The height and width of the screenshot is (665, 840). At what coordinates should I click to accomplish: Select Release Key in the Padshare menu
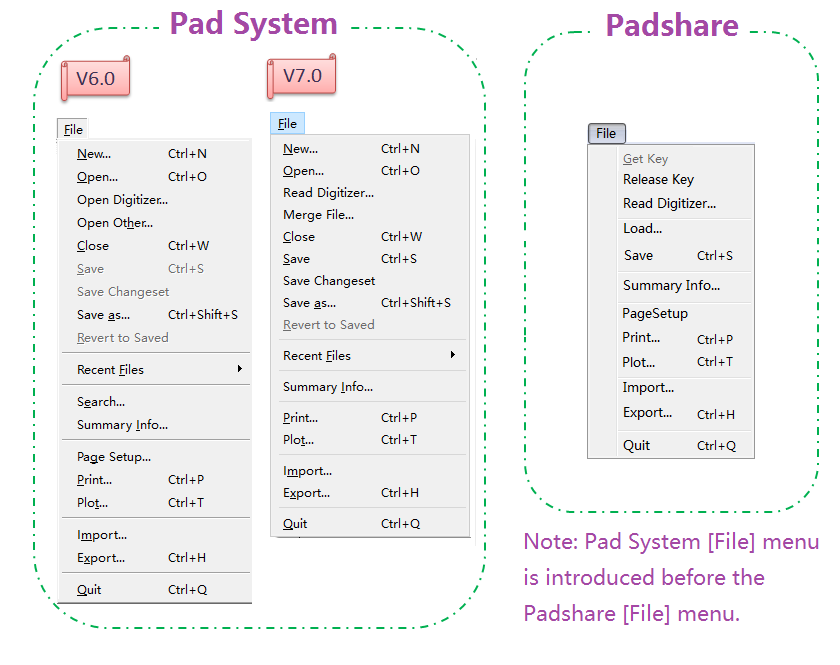point(658,180)
